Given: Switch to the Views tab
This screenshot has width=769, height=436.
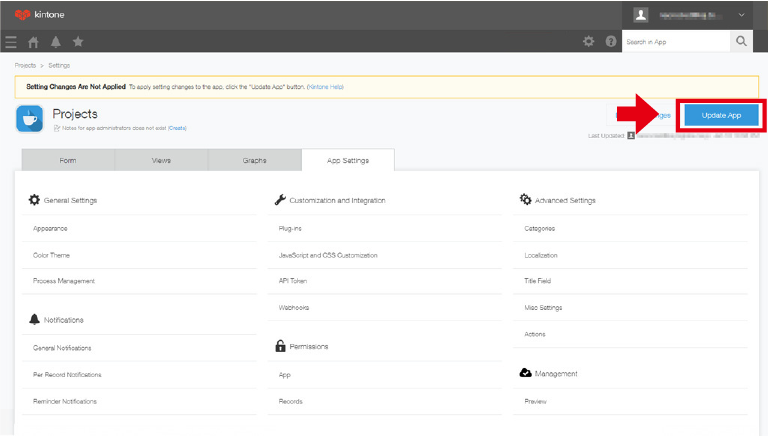Looking at the screenshot, I should 161,160.
